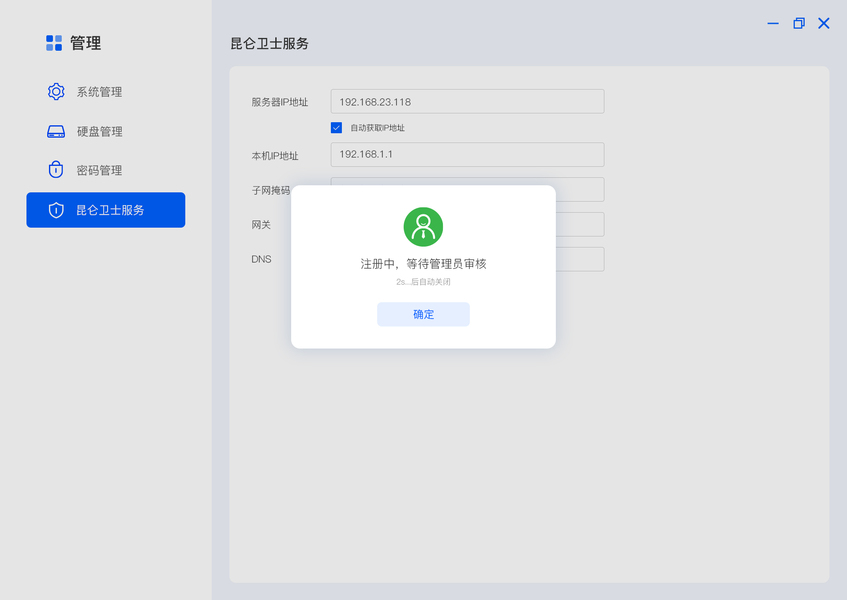
Task: Restore the window size
Action: click(x=799, y=23)
